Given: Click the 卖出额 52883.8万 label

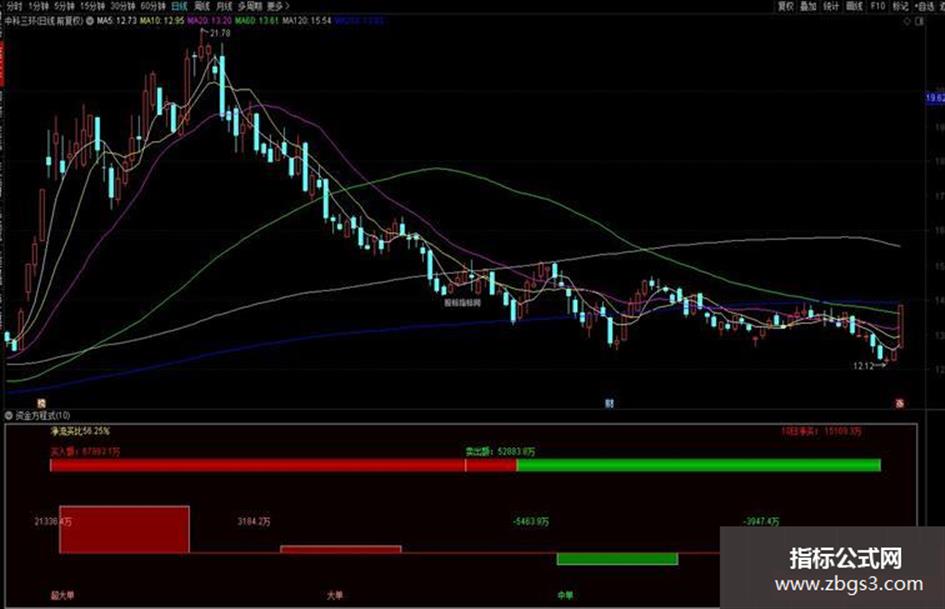Looking at the screenshot, I should pos(500,451).
